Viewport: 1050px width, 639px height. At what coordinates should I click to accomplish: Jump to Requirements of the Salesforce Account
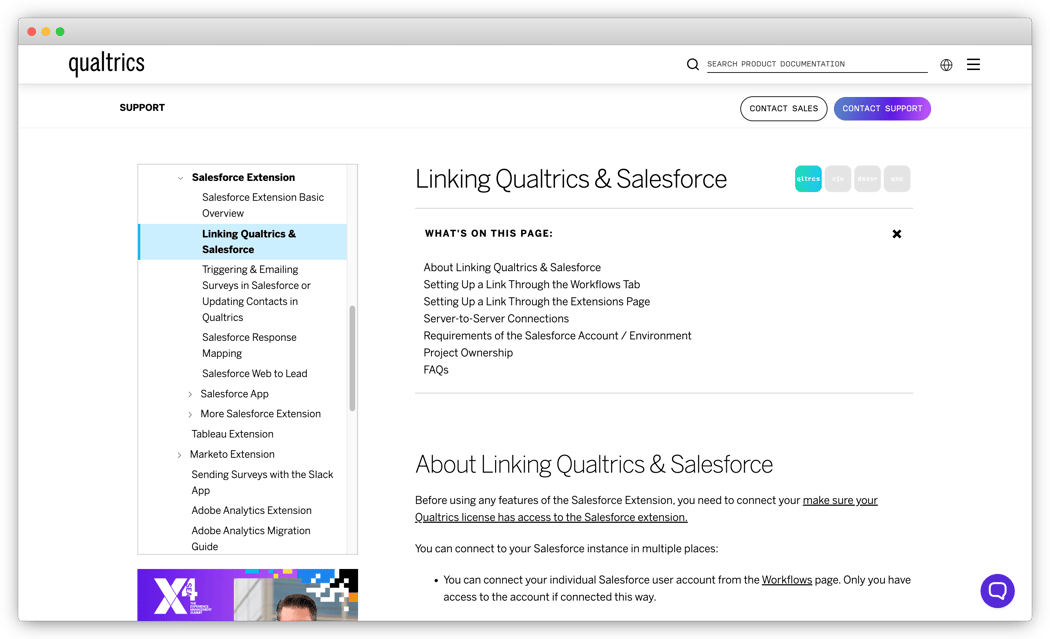pyautogui.click(x=557, y=336)
